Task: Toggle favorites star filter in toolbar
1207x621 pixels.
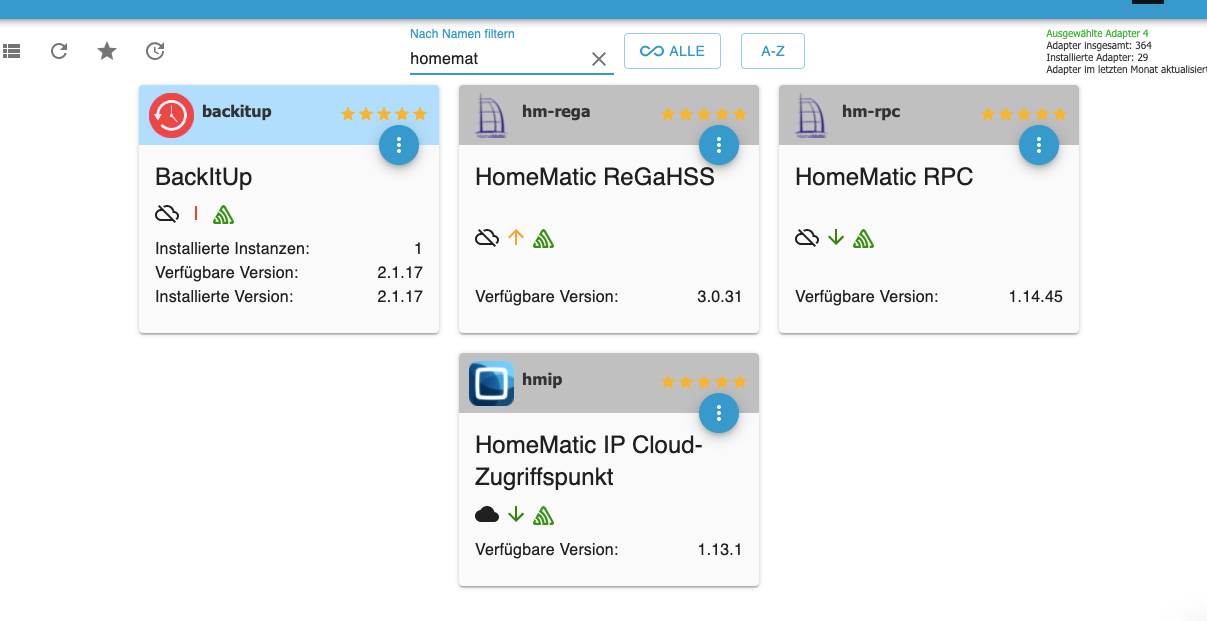Action: coord(107,50)
